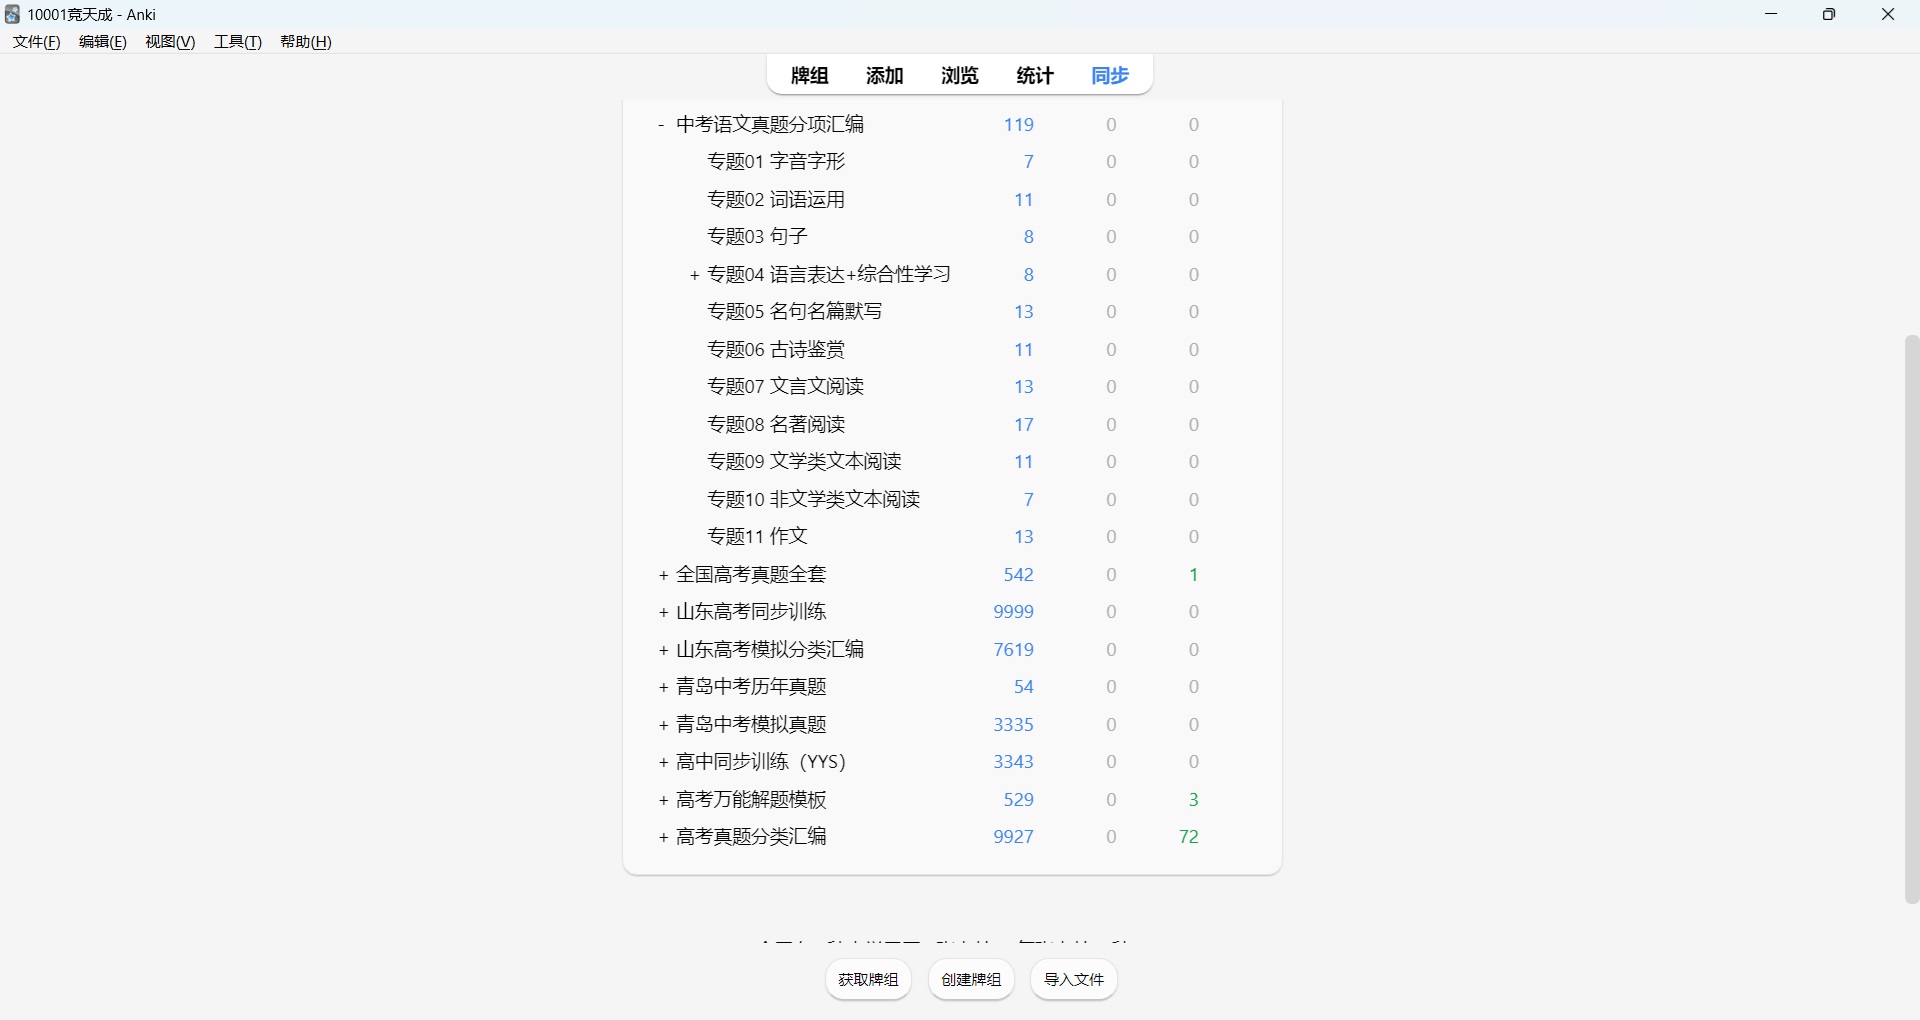Expand the 高考真题分类汇编 deck
The width and height of the screenshot is (1920, 1020).
[663, 837]
